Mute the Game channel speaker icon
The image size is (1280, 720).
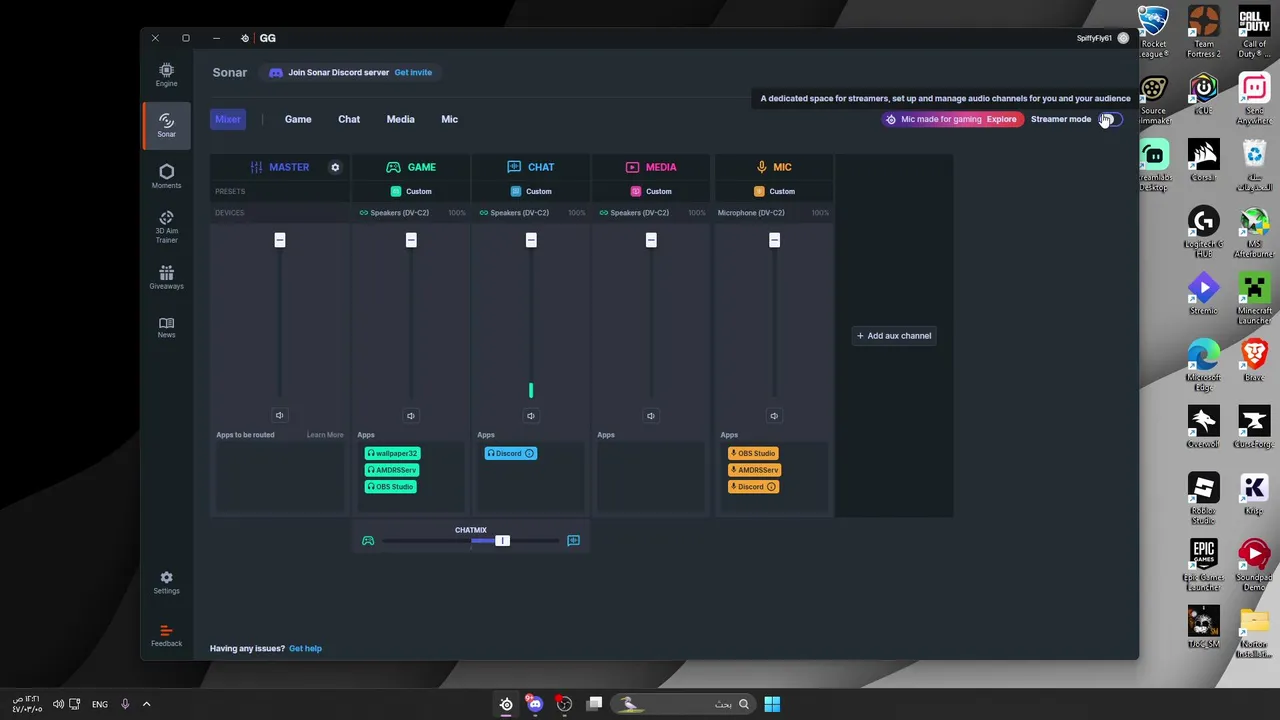410,416
